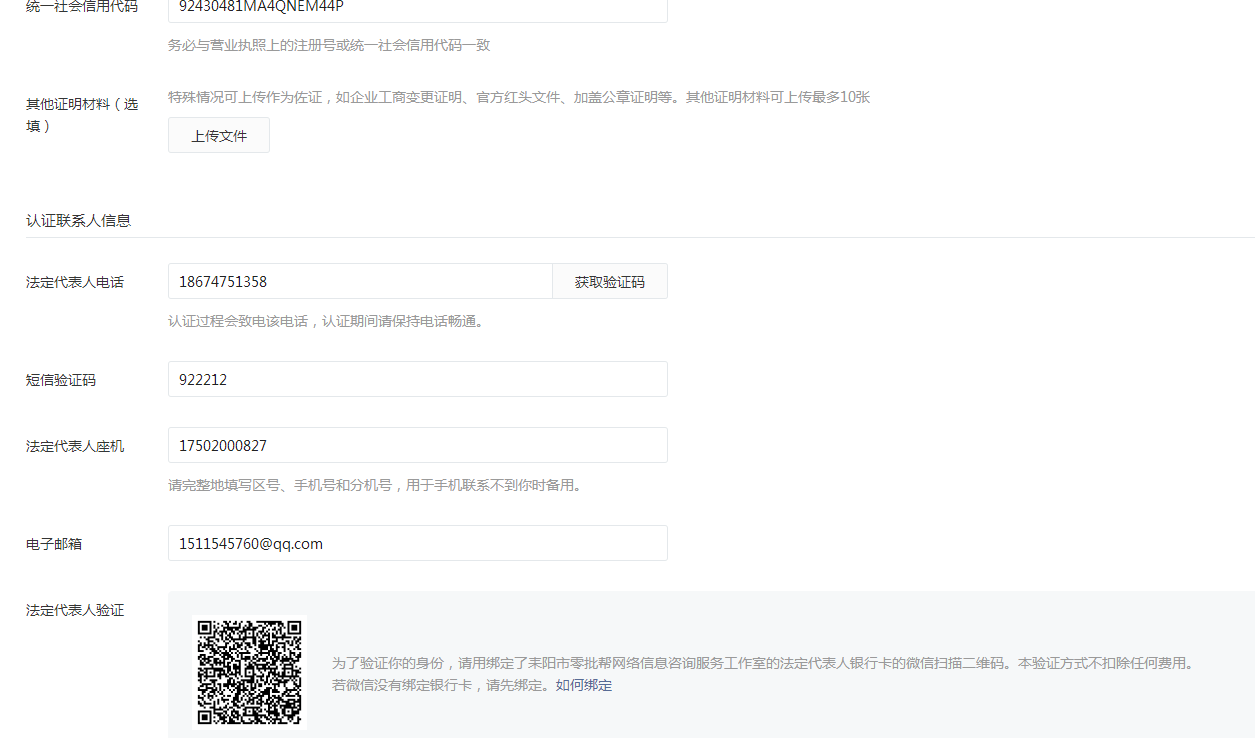Open the 如何绑定 help link
The image size is (1255, 738).
point(584,685)
